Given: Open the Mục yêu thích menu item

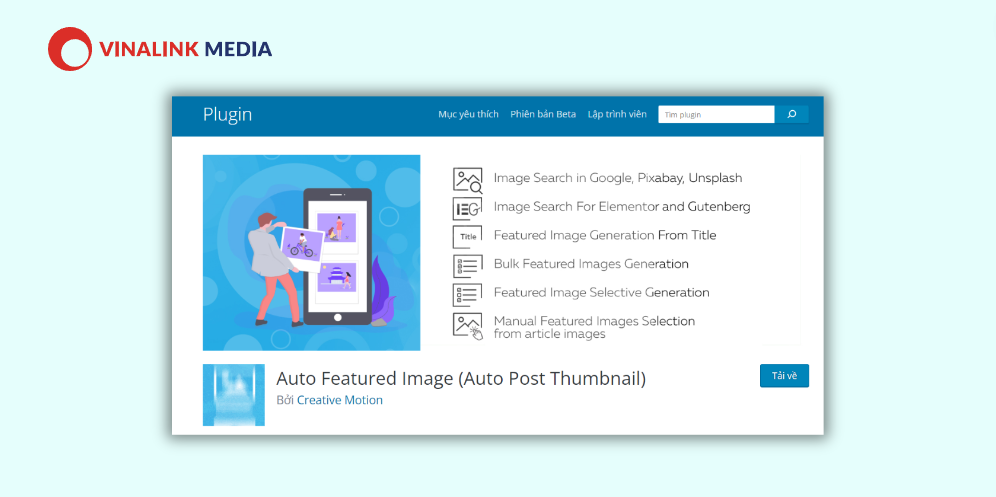Looking at the screenshot, I should 468,114.
